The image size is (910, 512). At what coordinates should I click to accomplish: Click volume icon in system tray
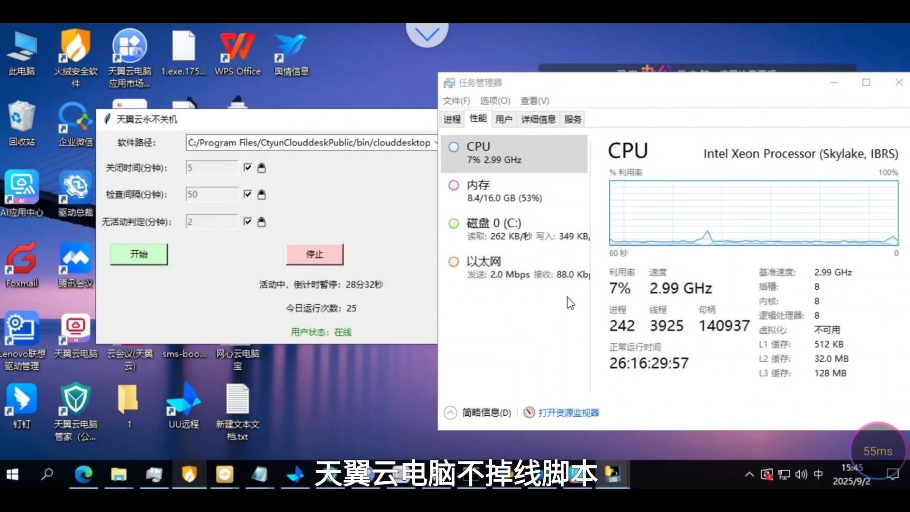pos(801,475)
